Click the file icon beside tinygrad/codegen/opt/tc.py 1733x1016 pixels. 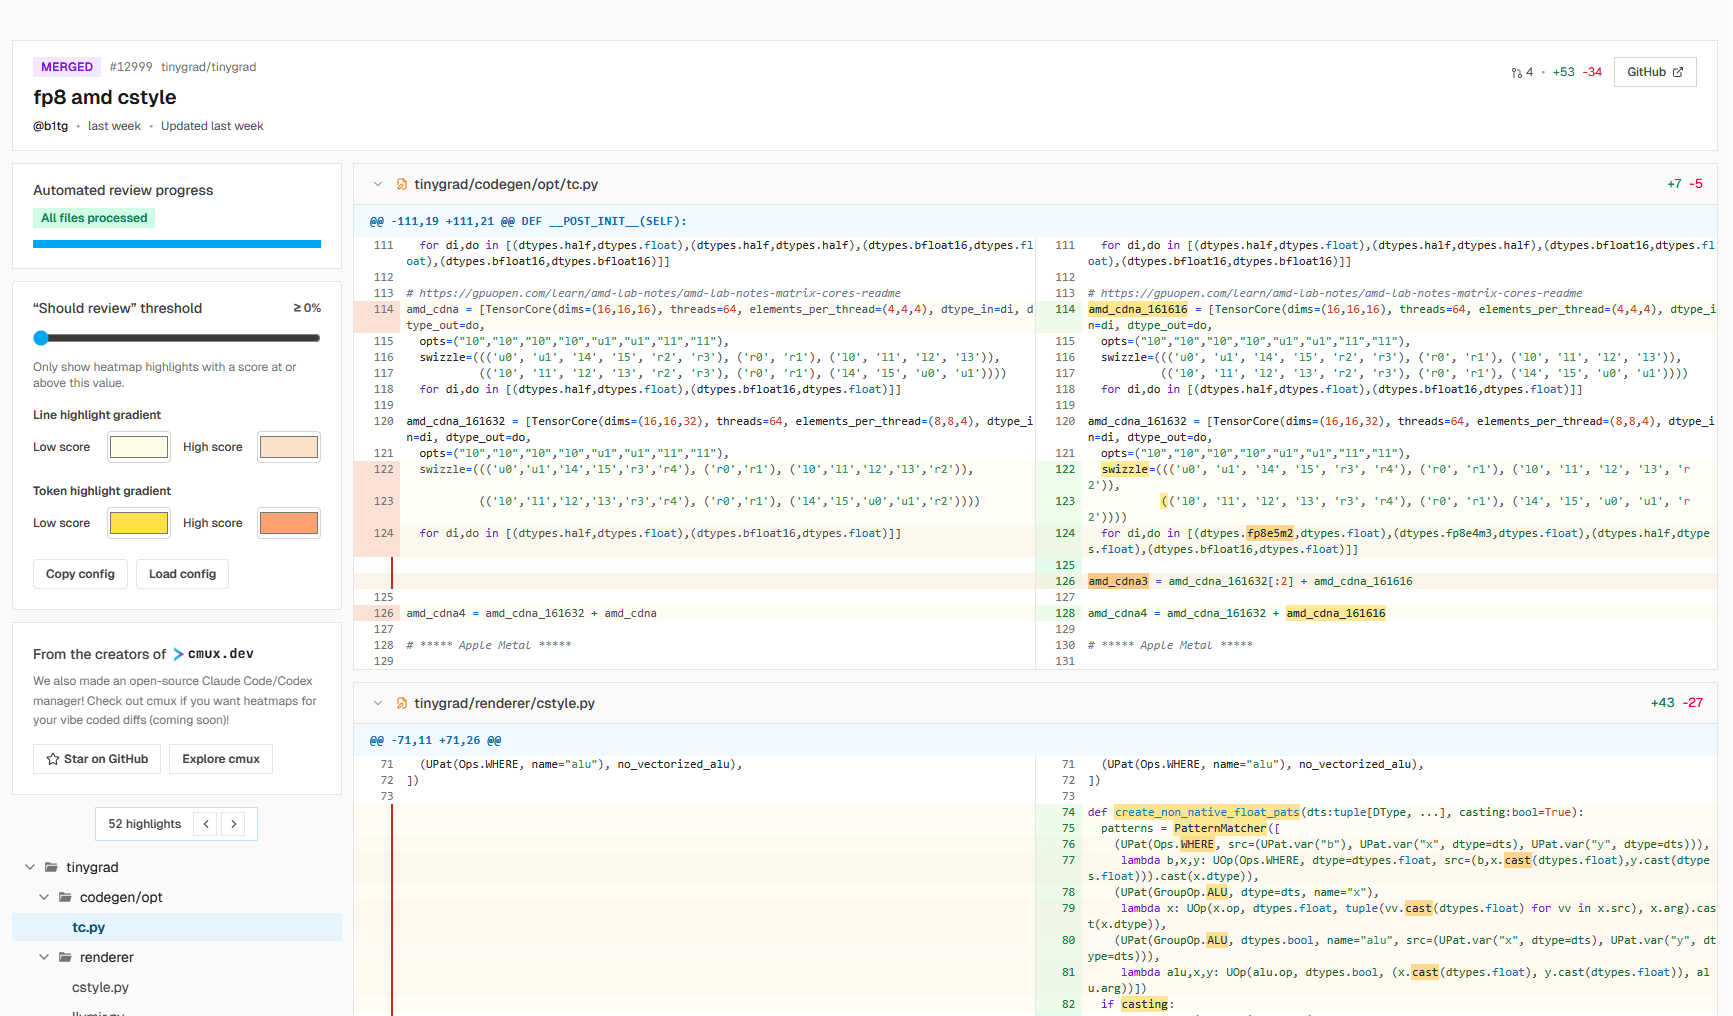click(402, 185)
